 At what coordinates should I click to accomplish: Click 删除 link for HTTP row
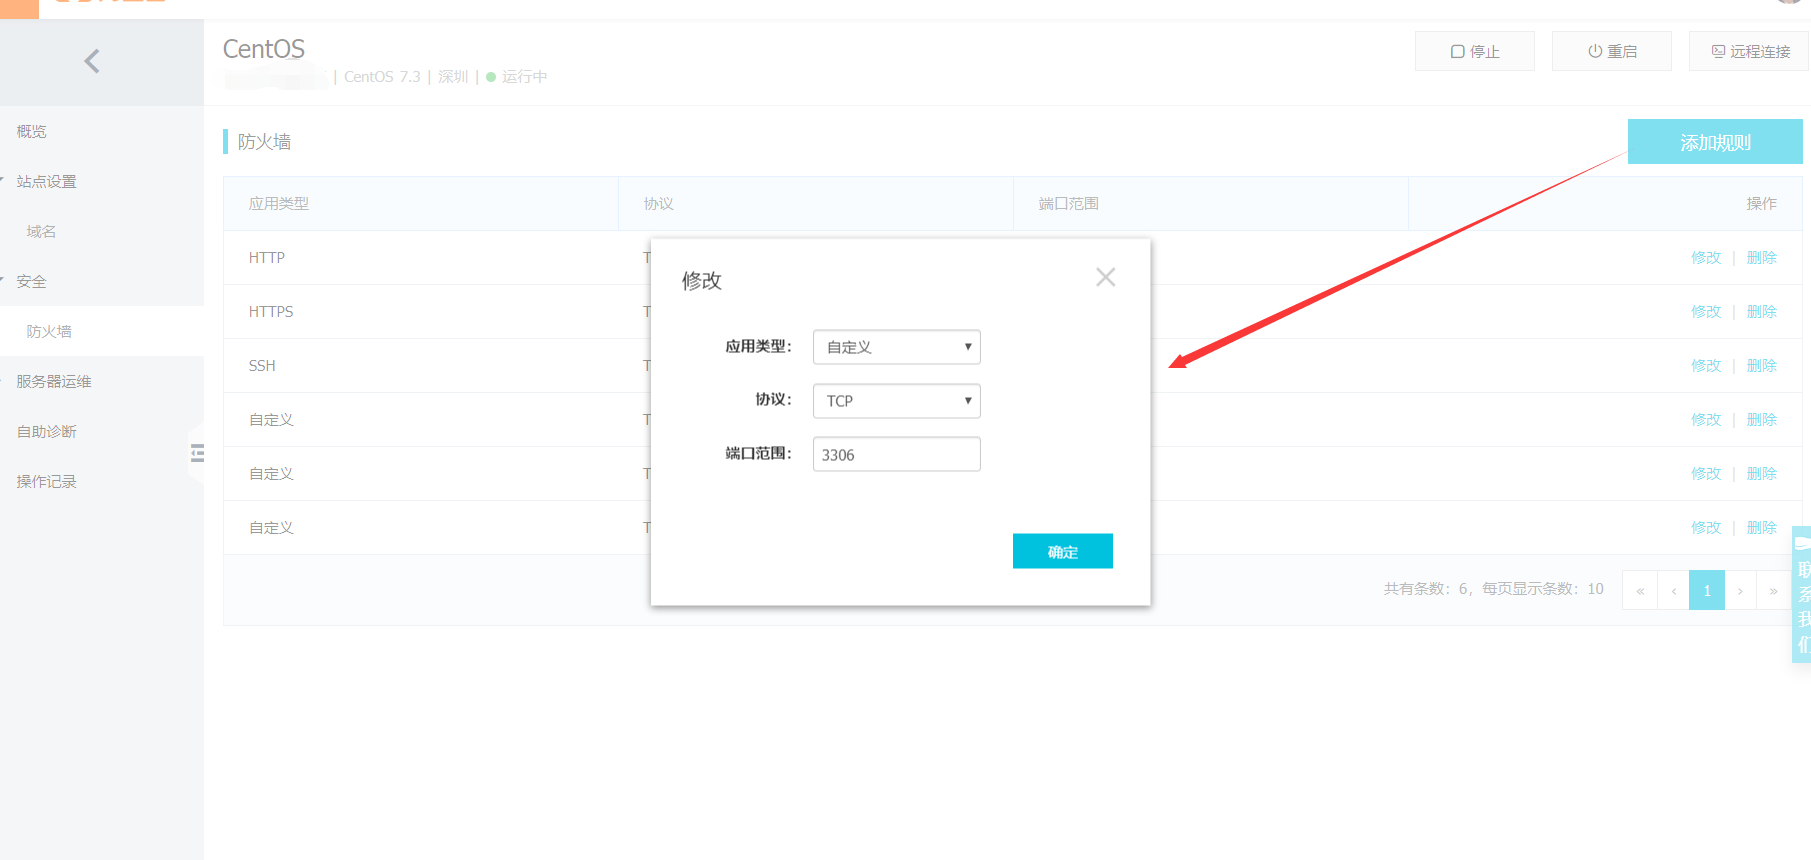click(1762, 257)
